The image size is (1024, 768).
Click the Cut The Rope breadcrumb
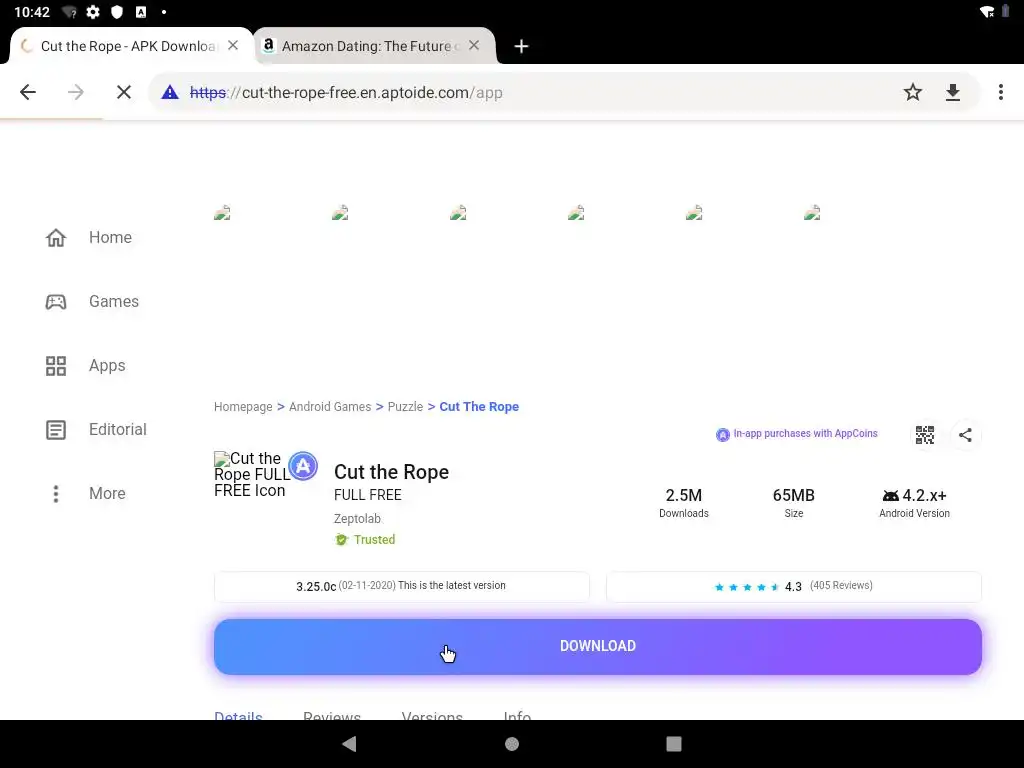[479, 406]
